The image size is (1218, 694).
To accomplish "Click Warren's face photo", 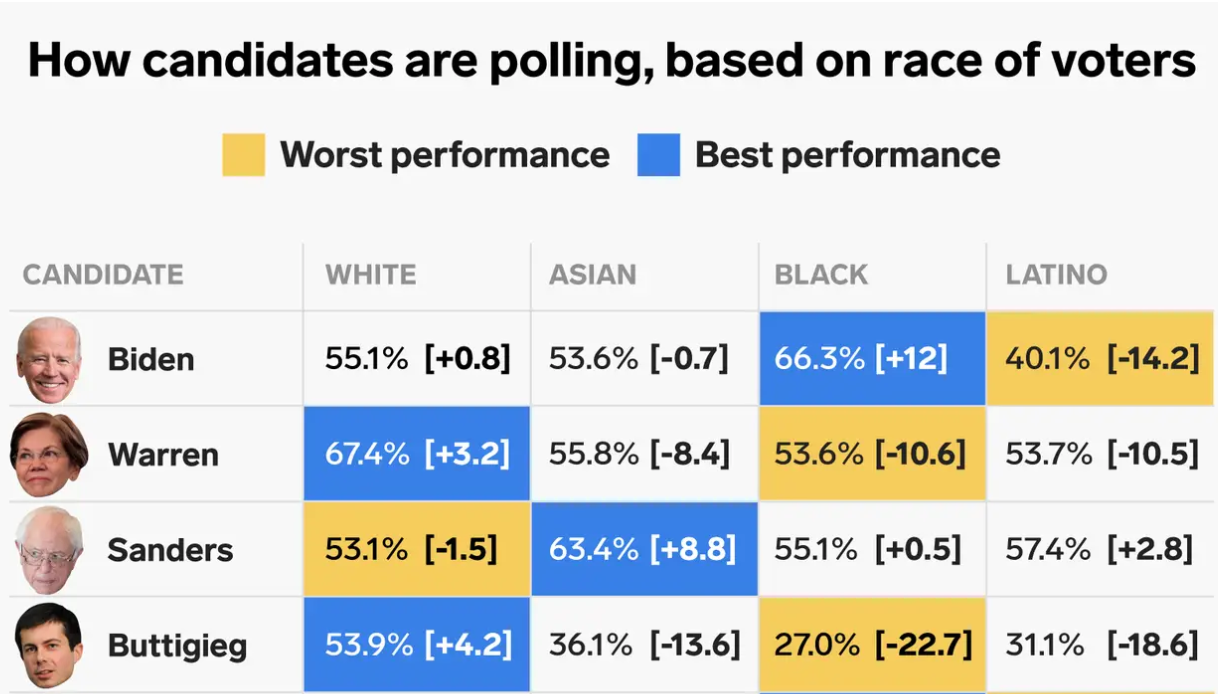I will [49, 454].
